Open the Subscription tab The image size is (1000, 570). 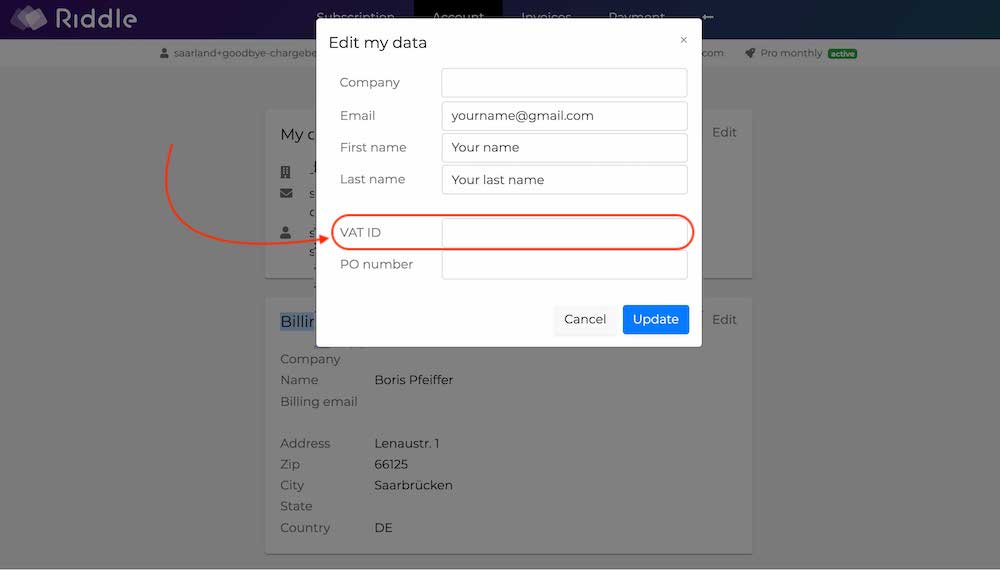pos(357,17)
